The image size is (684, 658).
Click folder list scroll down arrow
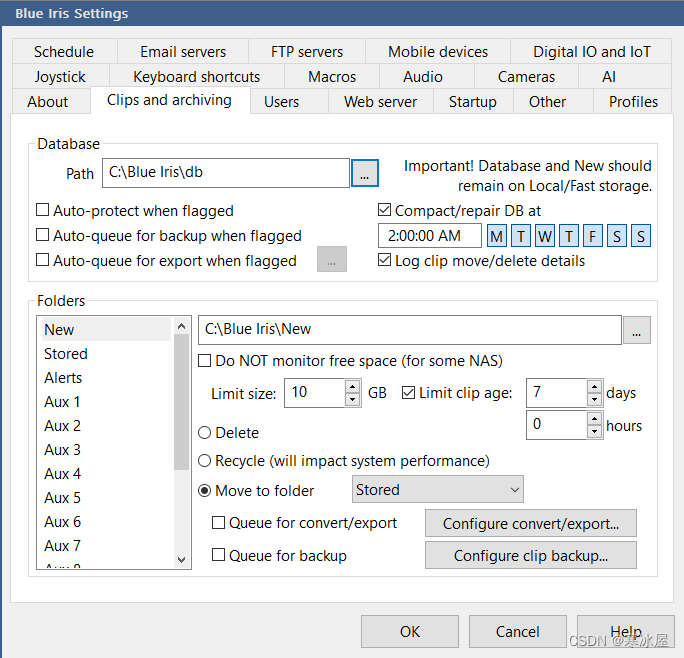pos(182,559)
